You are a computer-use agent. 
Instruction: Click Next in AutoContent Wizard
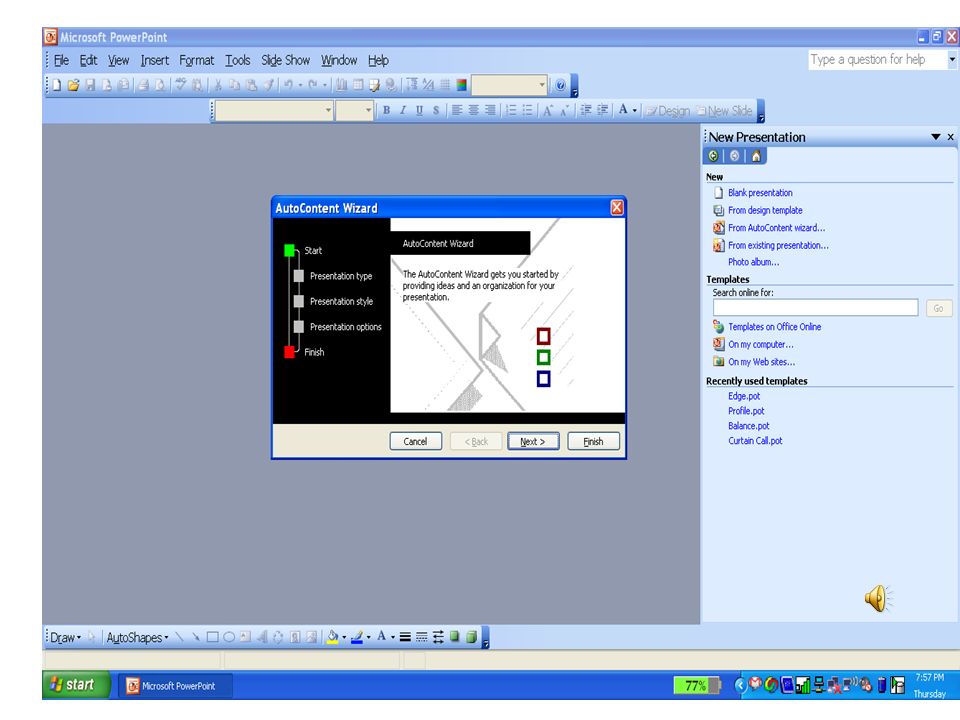point(533,441)
